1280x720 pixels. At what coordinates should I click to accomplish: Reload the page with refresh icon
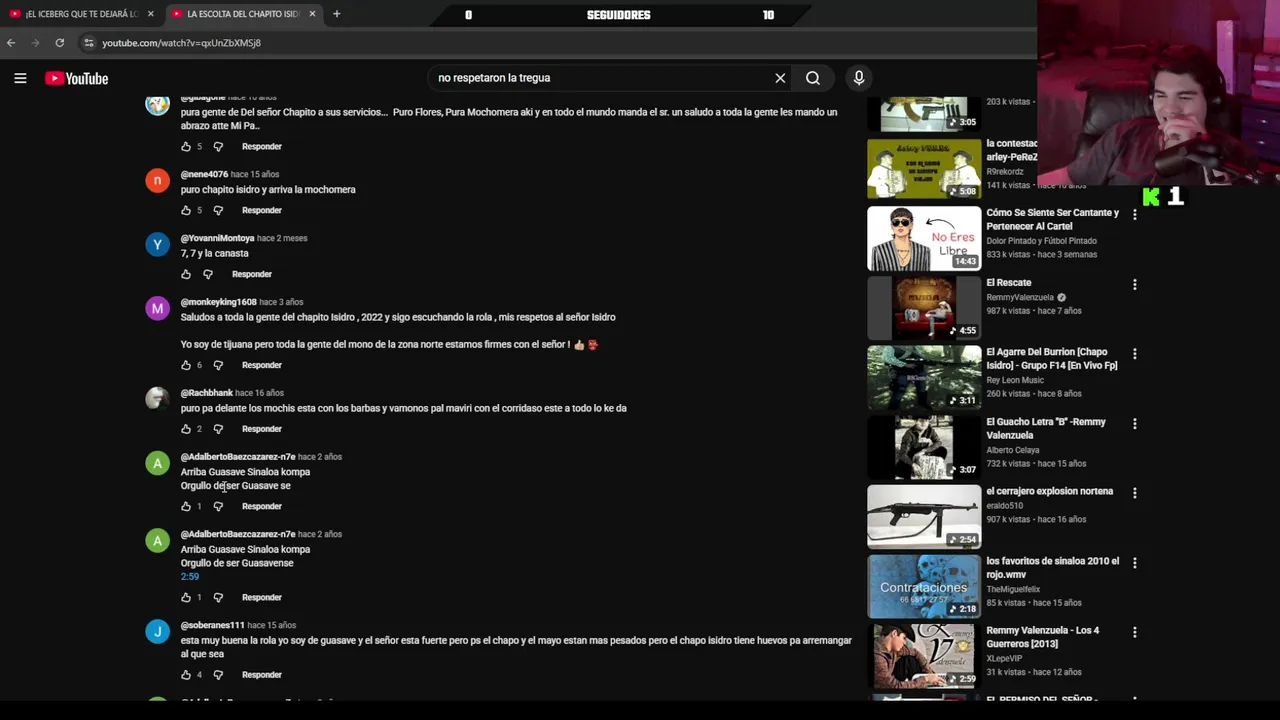pos(60,43)
